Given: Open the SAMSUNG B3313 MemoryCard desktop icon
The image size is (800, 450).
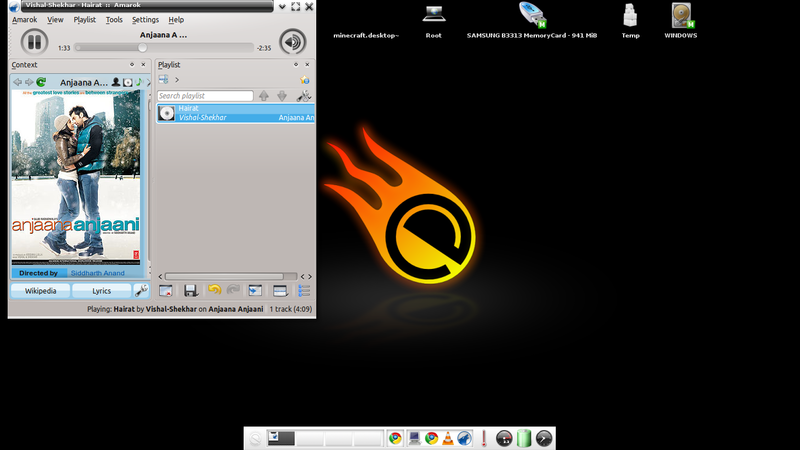Looking at the screenshot, I should coord(532,20).
